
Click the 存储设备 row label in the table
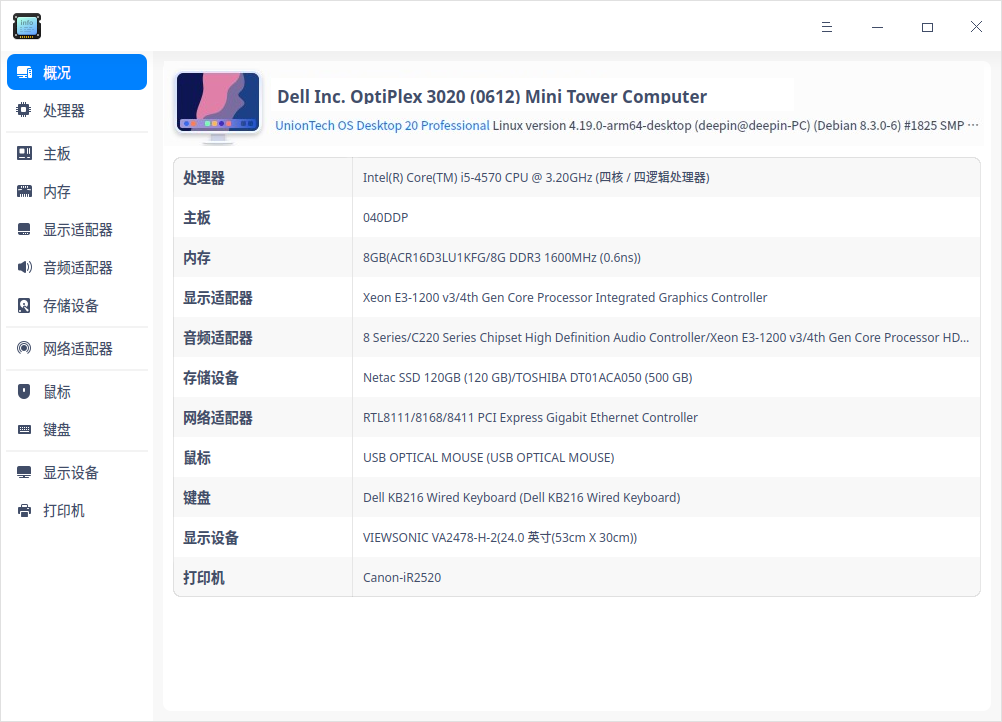coord(211,378)
